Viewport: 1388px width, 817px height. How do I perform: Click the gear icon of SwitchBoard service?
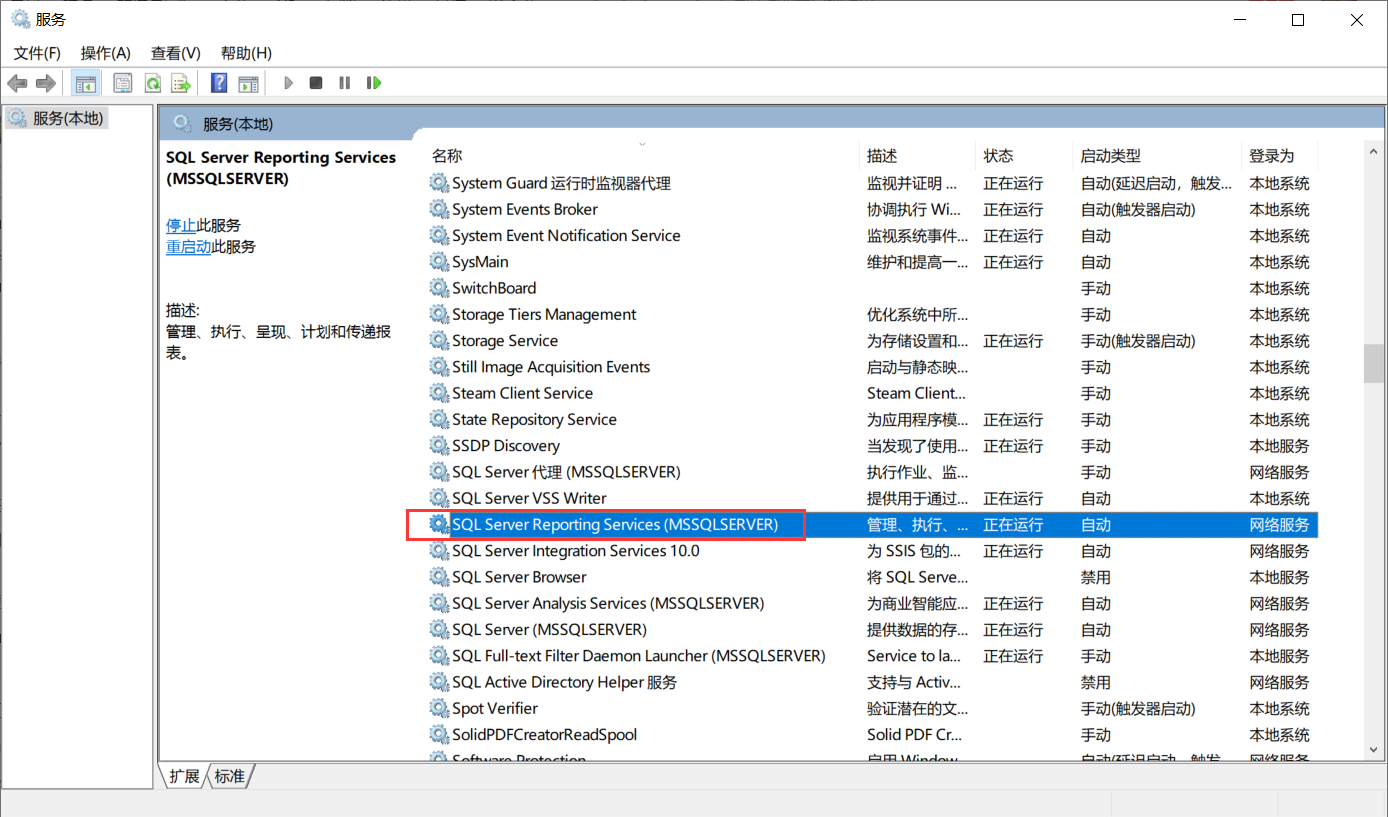click(x=439, y=288)
